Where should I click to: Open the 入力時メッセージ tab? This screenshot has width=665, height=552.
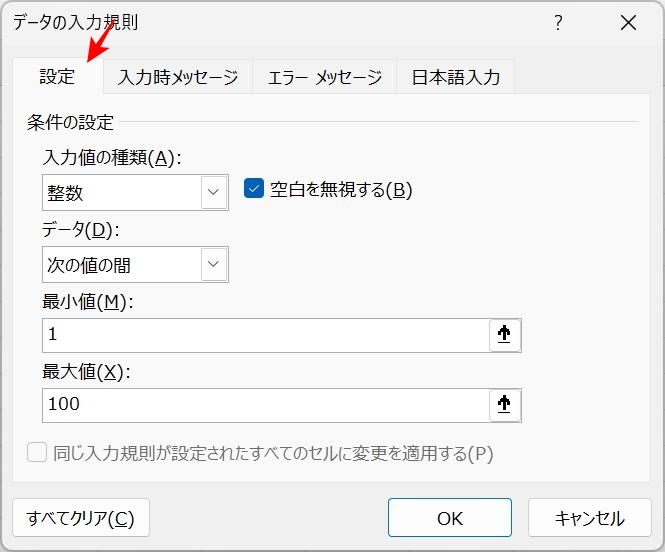pyautogui.click(x=178, y=77)
